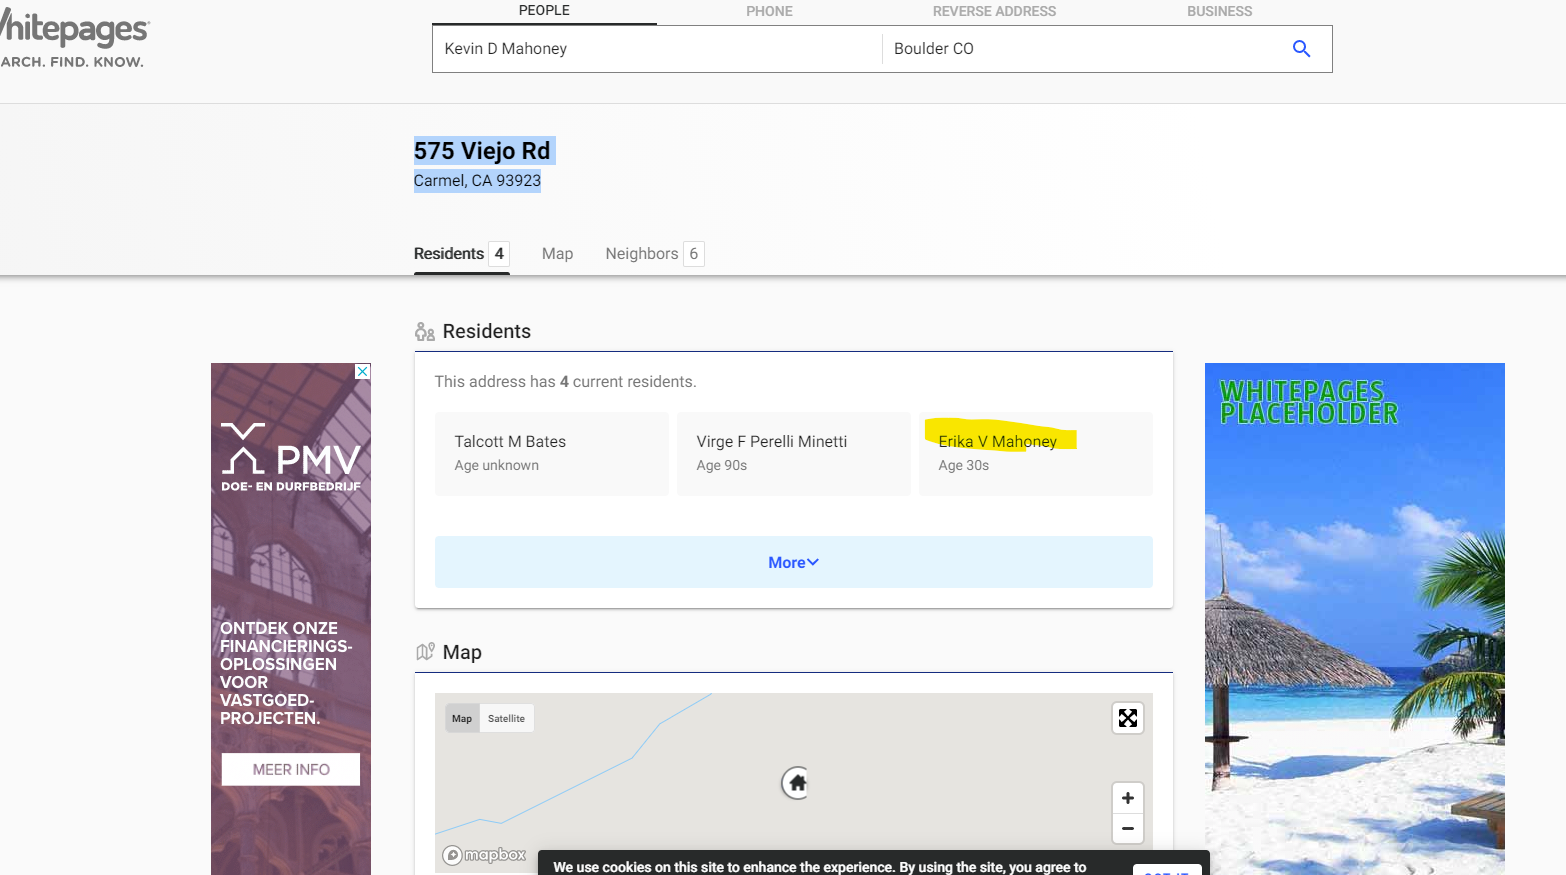Click the 'Age unknown' text

[497, 465]
